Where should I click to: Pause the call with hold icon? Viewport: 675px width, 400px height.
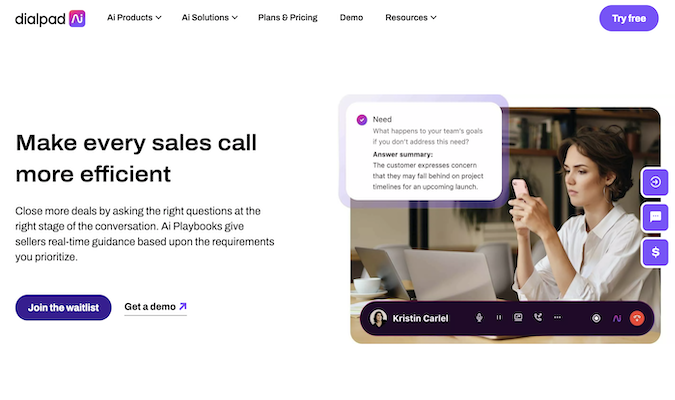click(499, 317)
